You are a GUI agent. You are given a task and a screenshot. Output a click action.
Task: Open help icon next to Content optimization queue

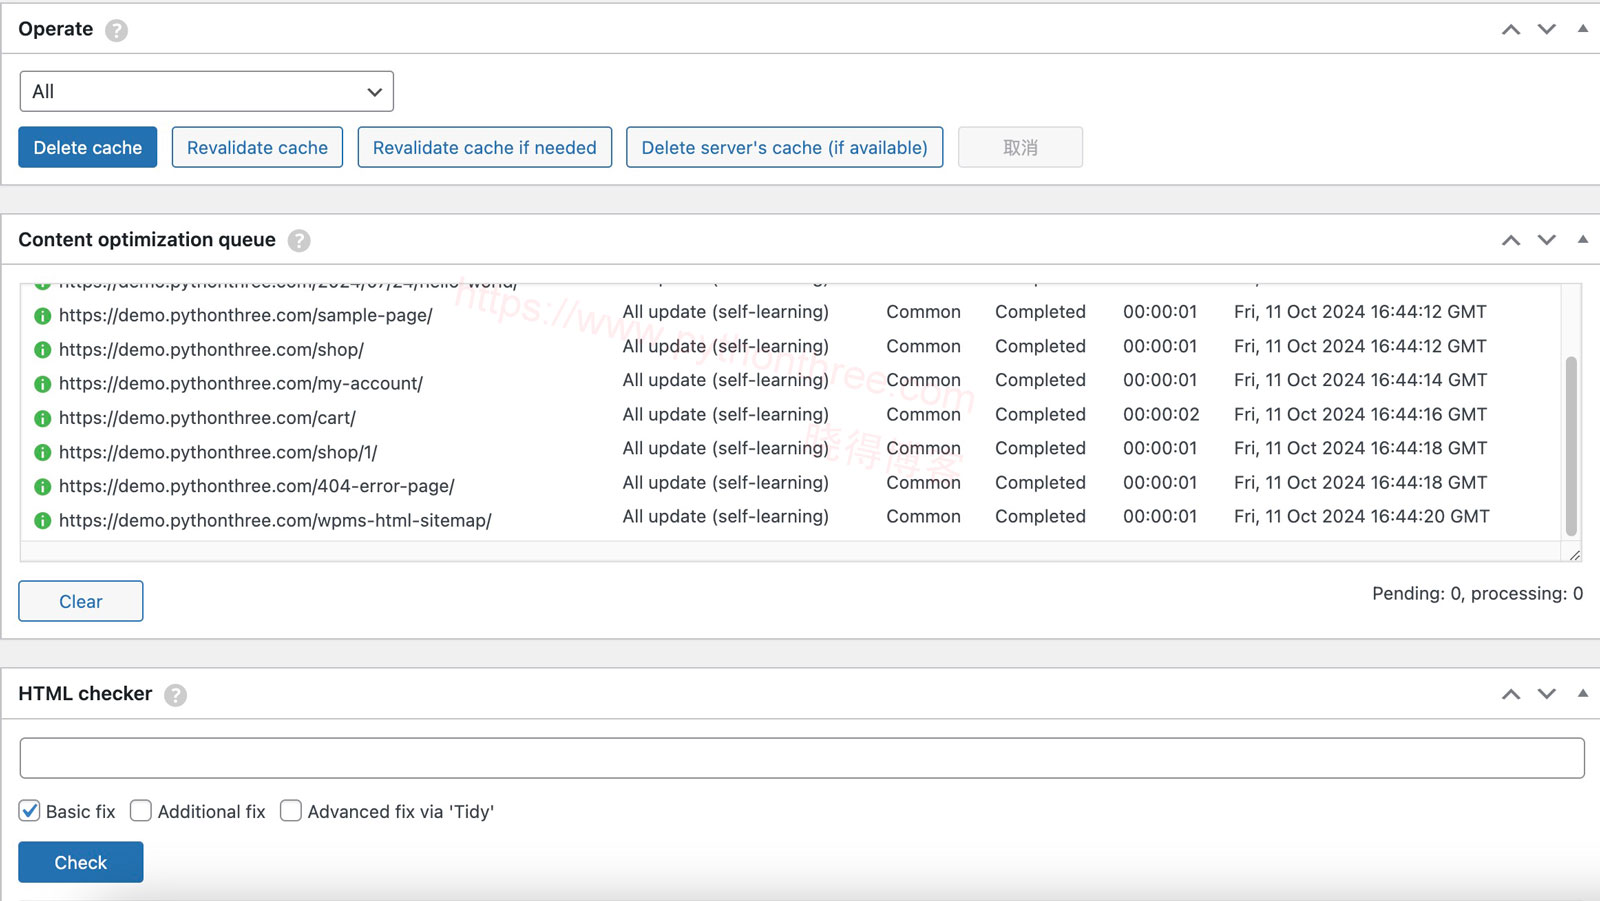click(x=299, y=240)
